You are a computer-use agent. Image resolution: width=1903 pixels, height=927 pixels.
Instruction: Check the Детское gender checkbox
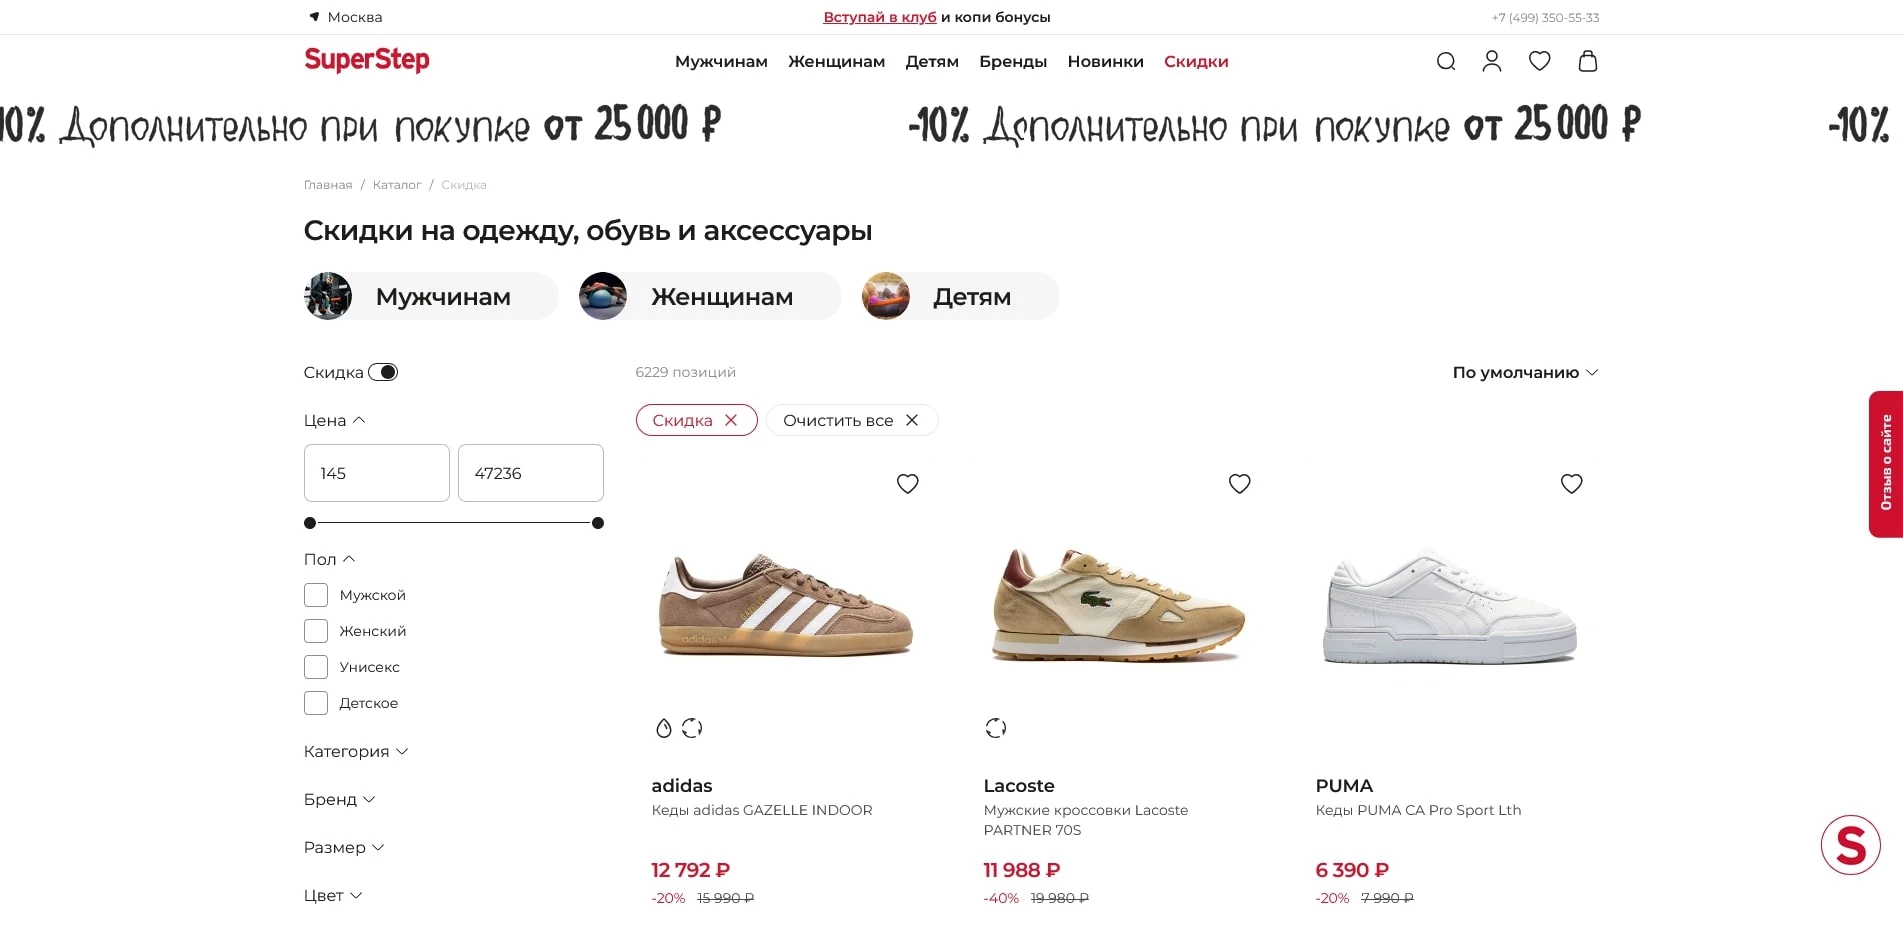click(315, 703)
